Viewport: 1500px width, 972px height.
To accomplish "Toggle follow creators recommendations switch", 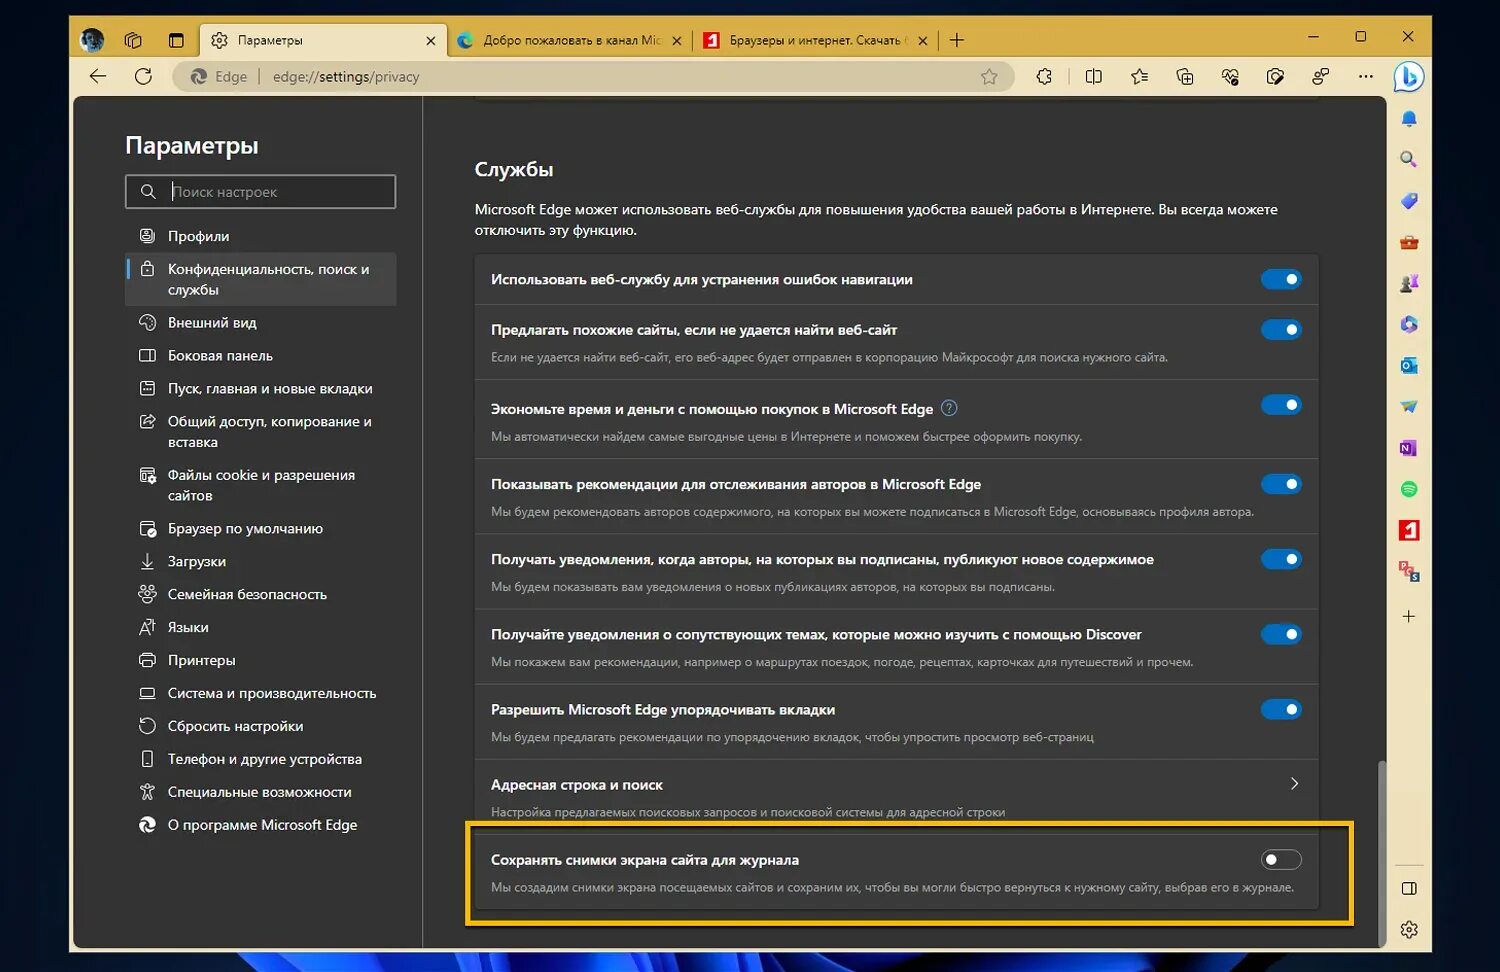I will point(1281,484).
